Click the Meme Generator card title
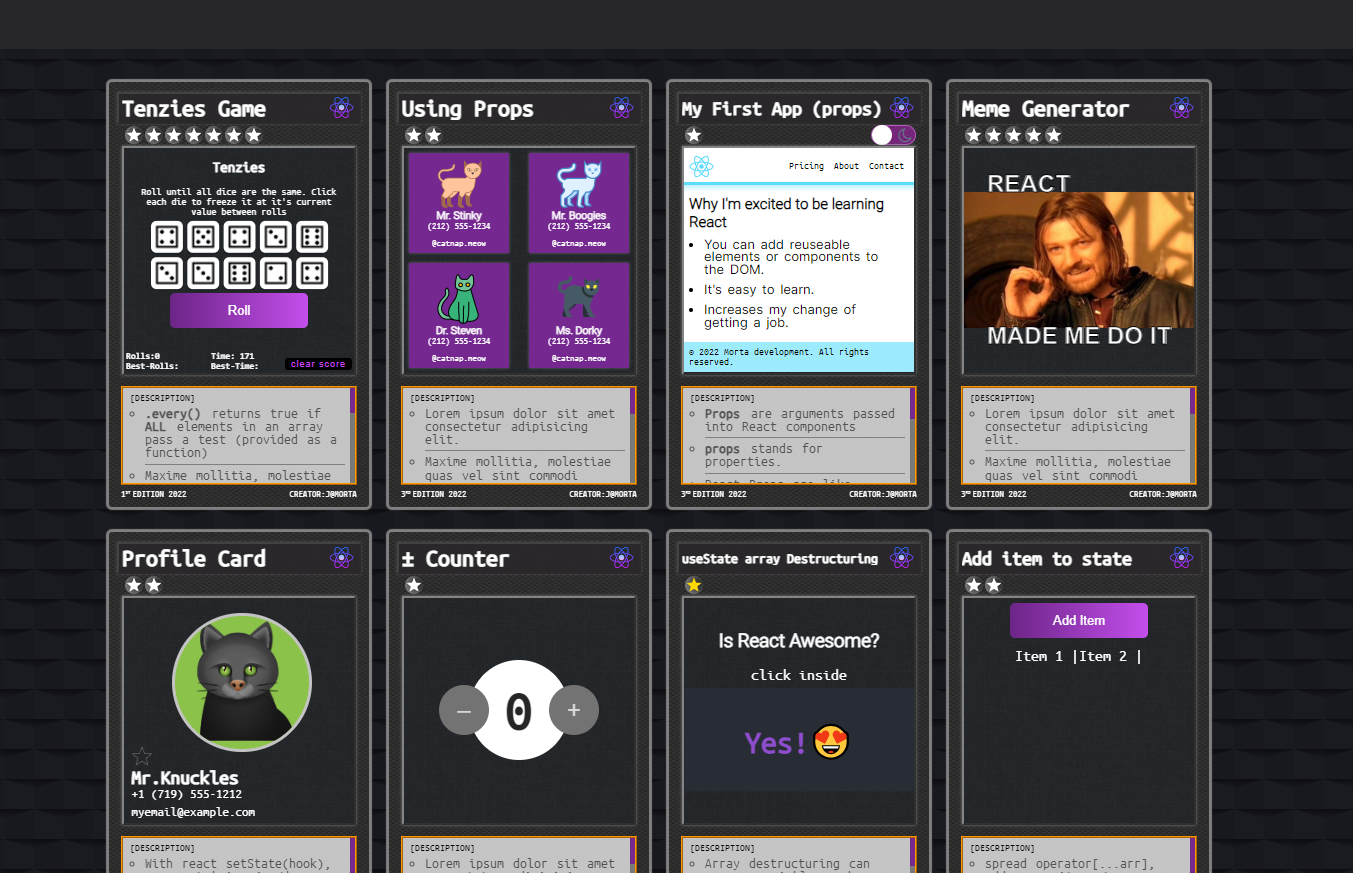The width and height of the screenshot is (1353, 873). [x=1045, y=109]
